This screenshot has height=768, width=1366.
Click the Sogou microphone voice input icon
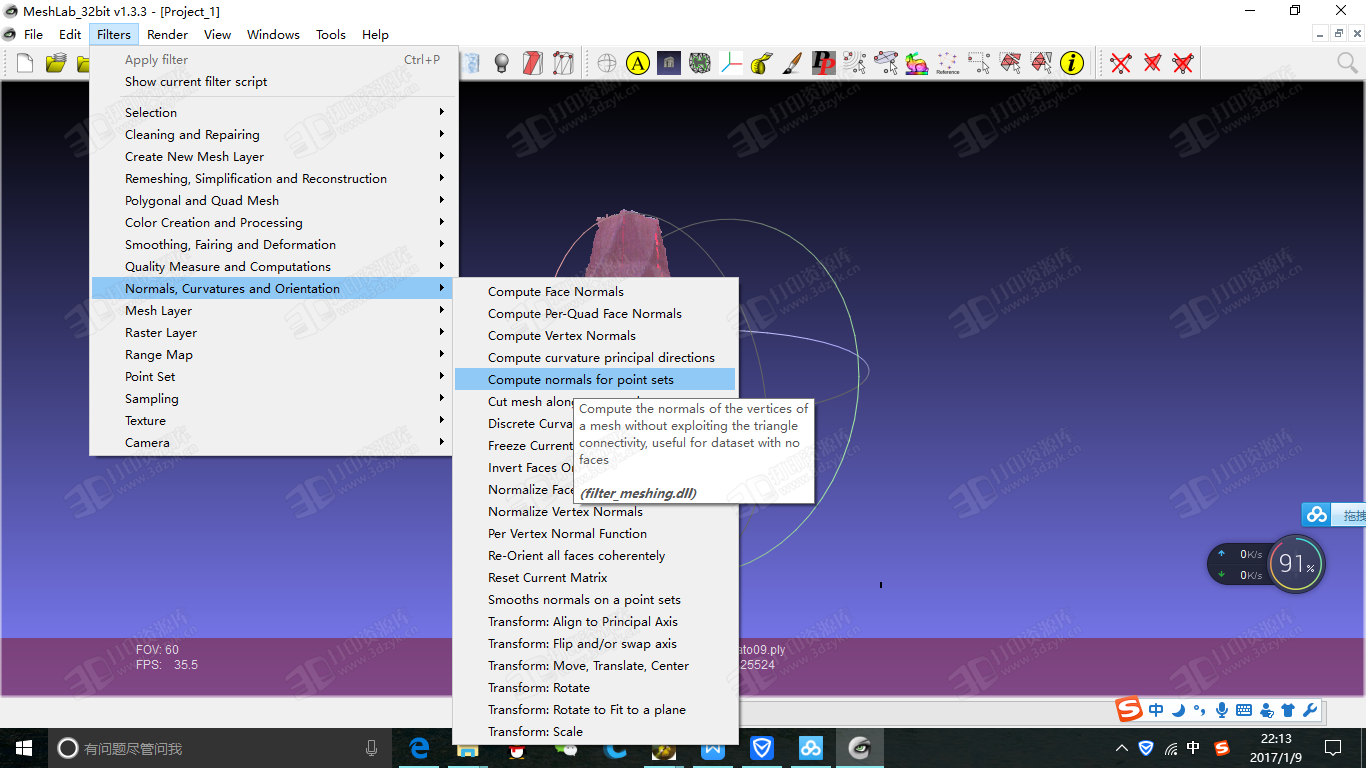tap(1222, 710)
